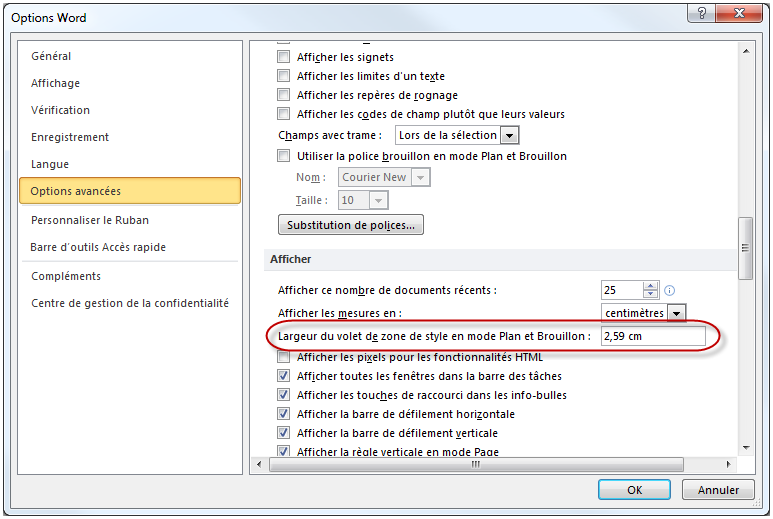Uncheck barre de défilement horizontale option
Viewport: 773px width, 519px height.
click(283, 414)
